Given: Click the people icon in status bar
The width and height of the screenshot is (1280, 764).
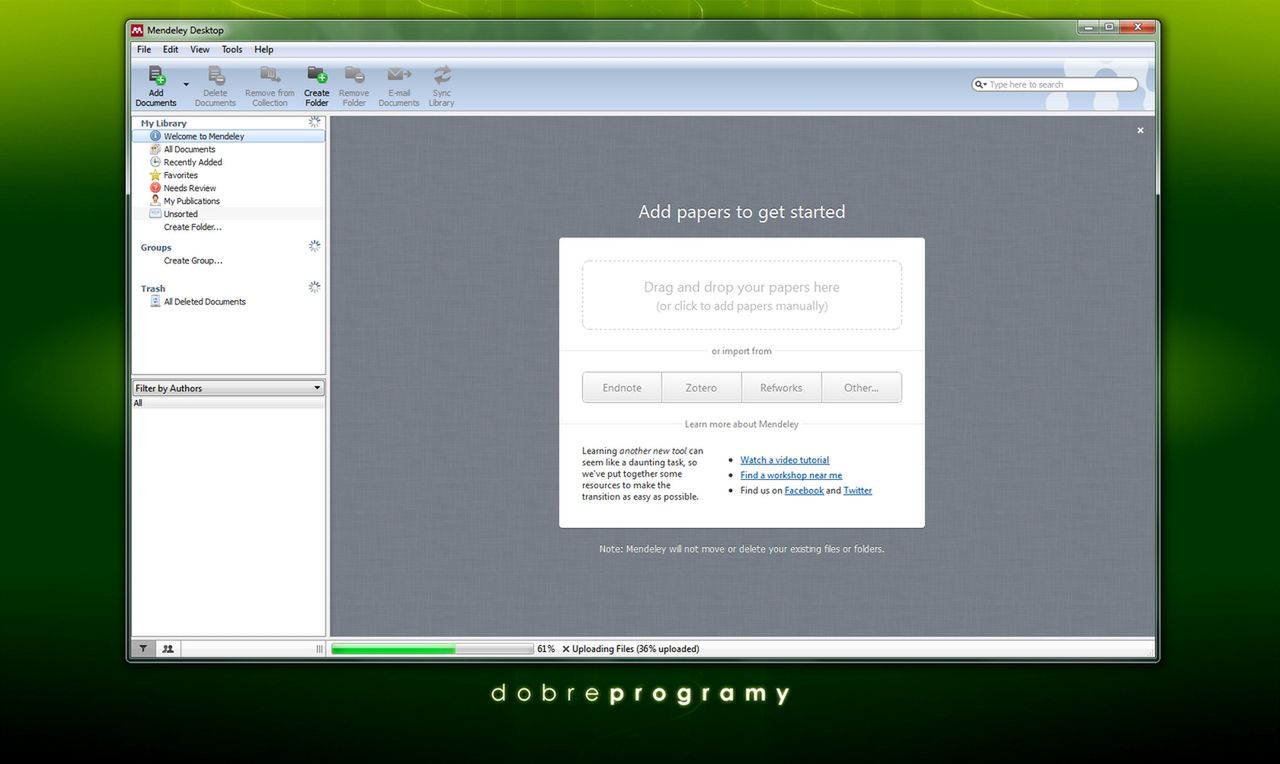Looking at the screenshot, I should tap(168, 648).
